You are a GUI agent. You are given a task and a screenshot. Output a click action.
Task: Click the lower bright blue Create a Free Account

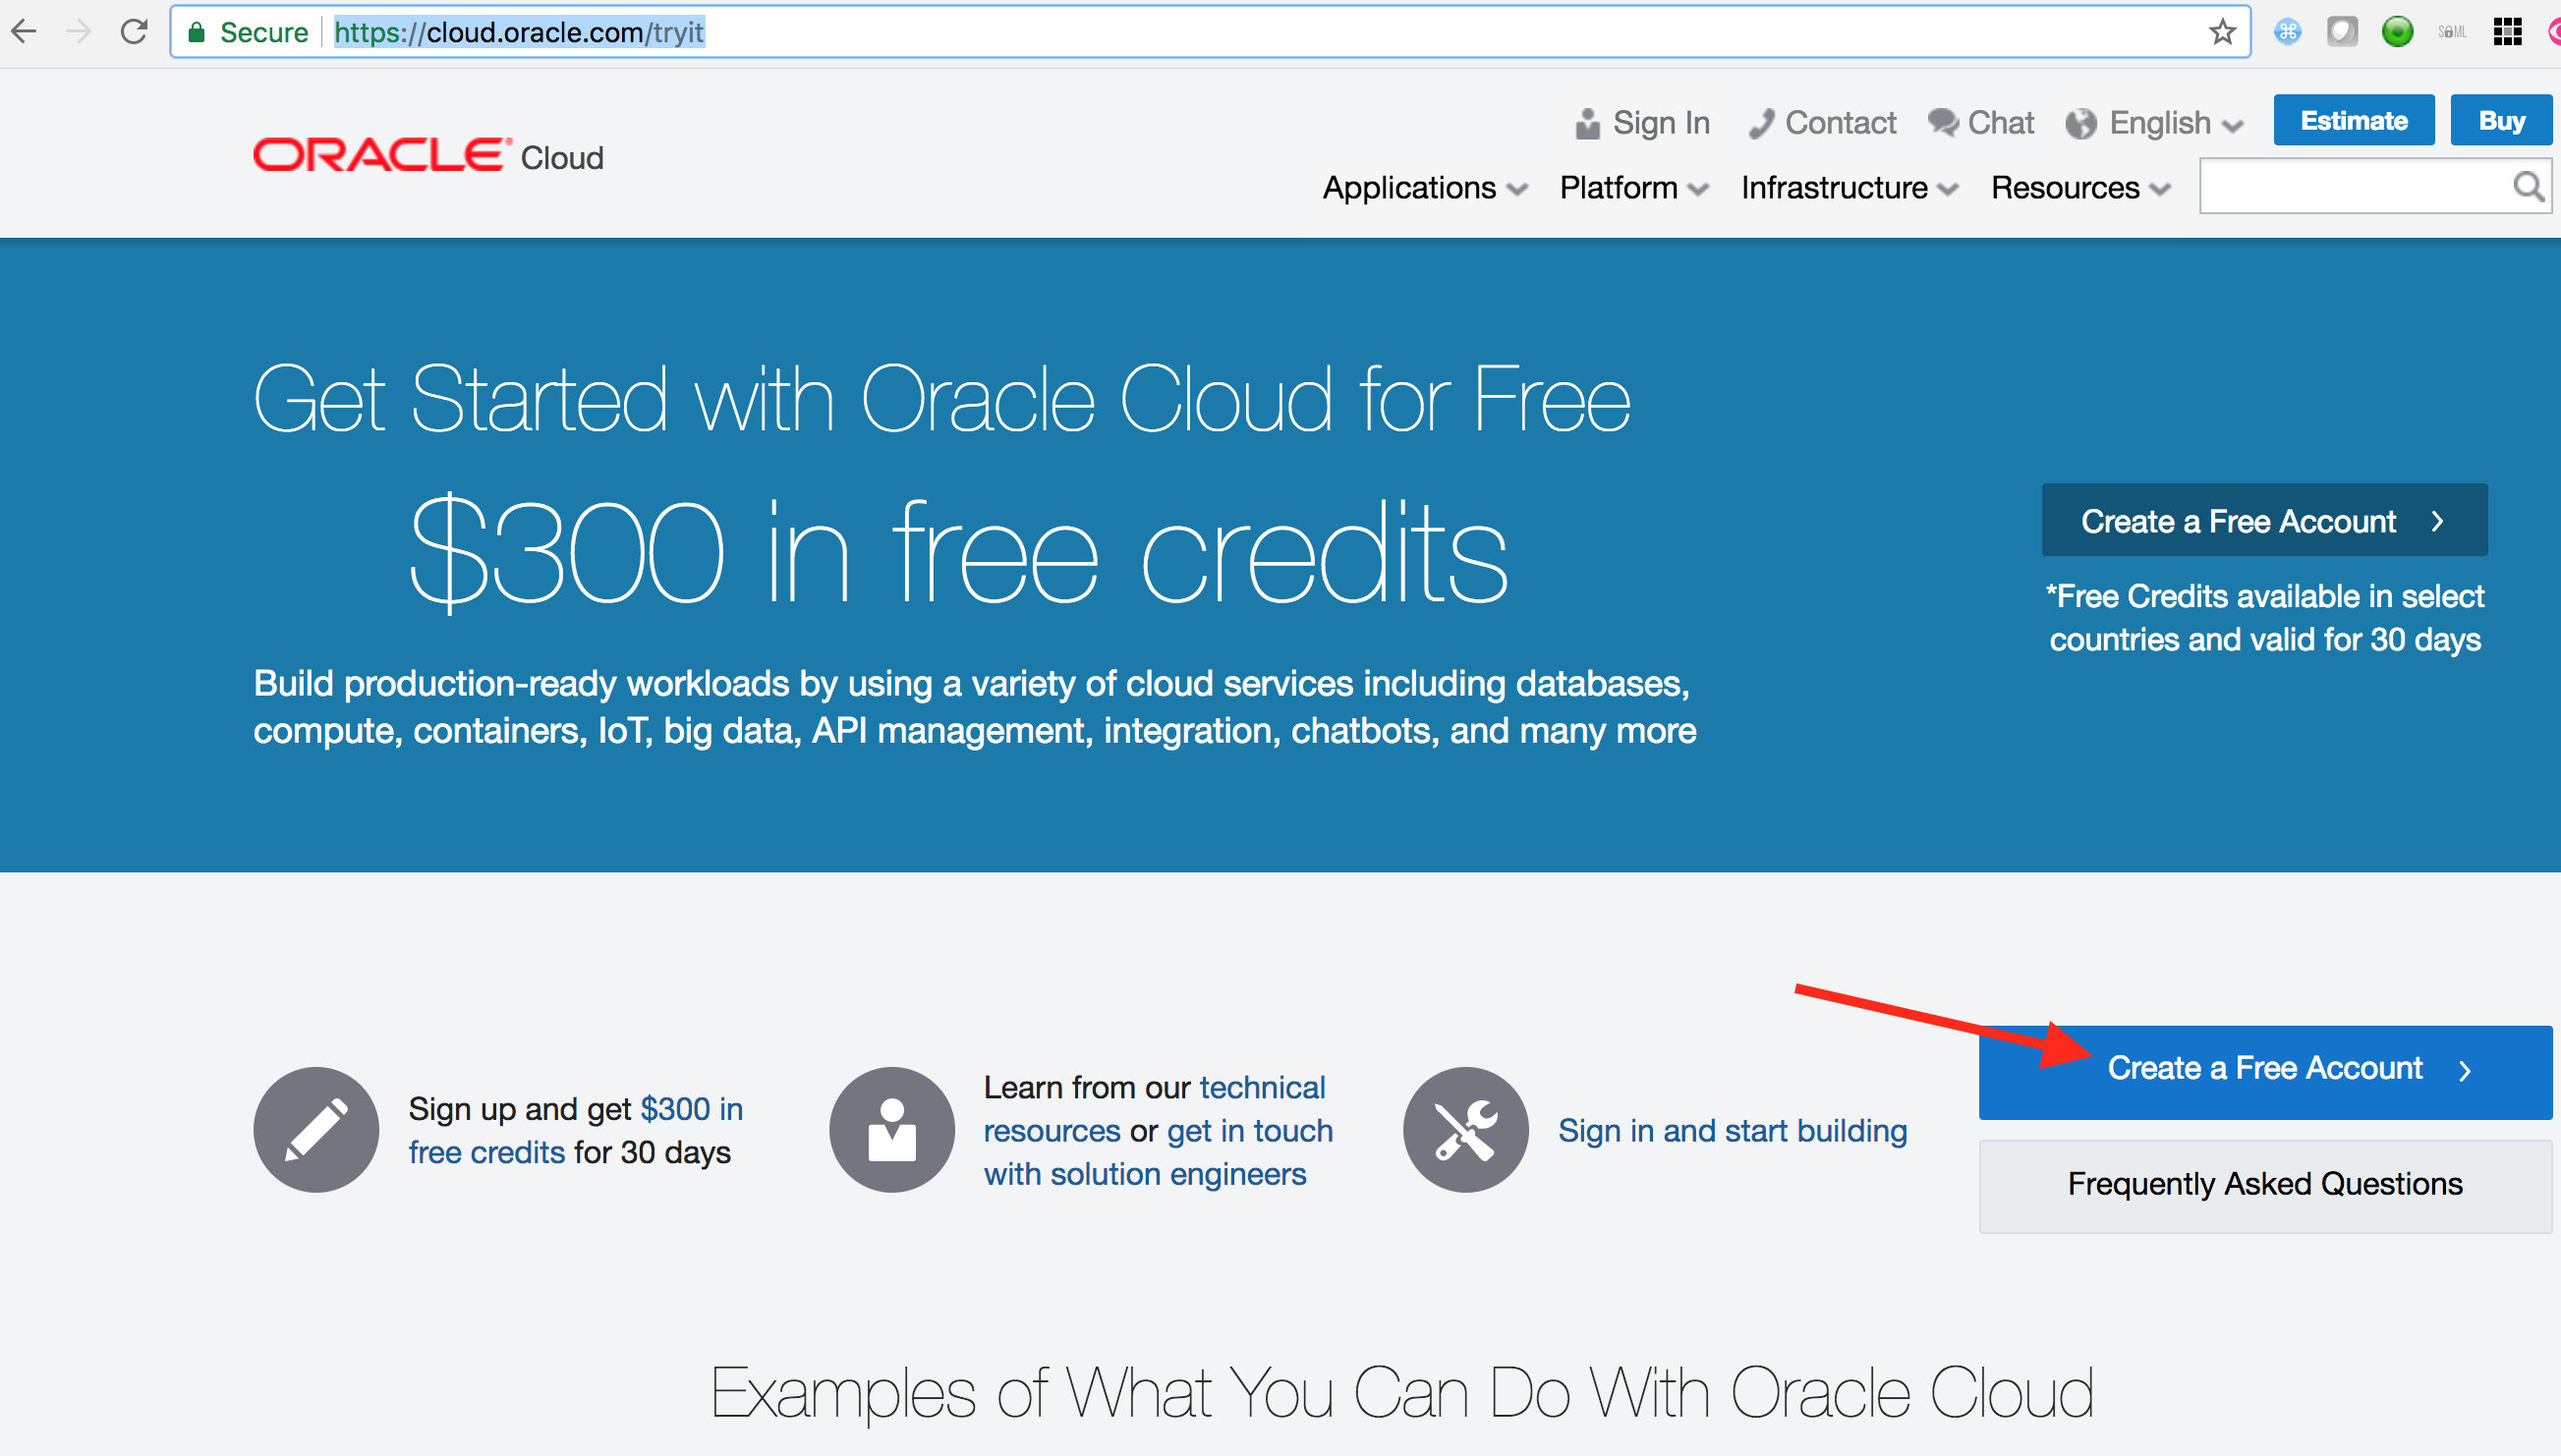2265,1072
